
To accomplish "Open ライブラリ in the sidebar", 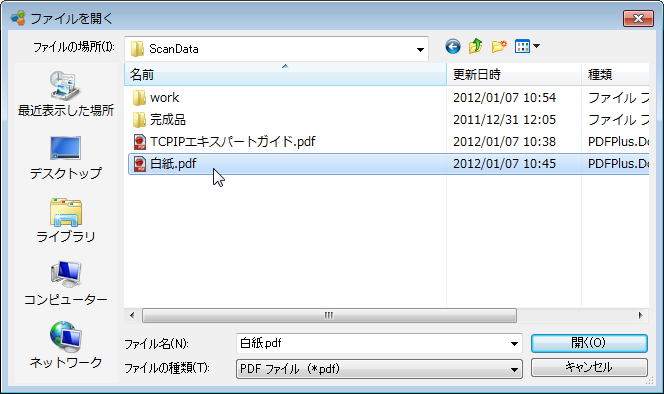I will (x=66, y=220).
